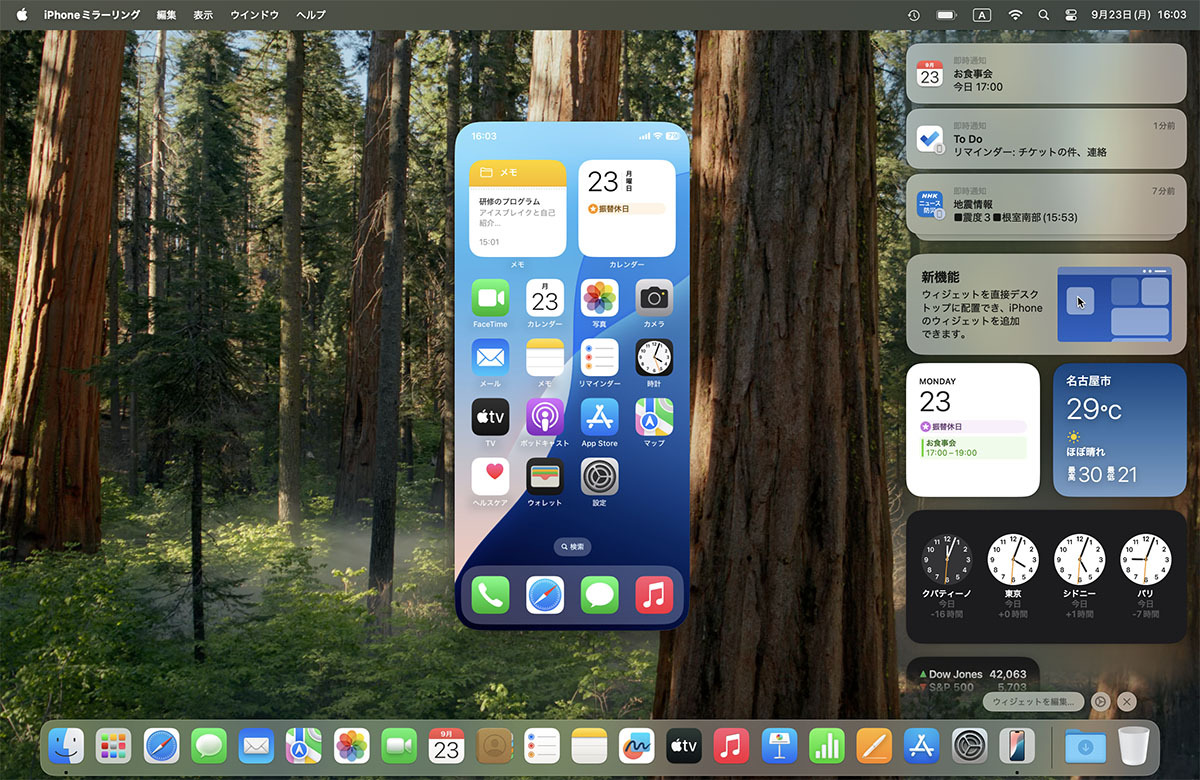The image size is (1200, 780).
Task: Open Spotlight search from the menu bar
Action: click(1044, 15)
